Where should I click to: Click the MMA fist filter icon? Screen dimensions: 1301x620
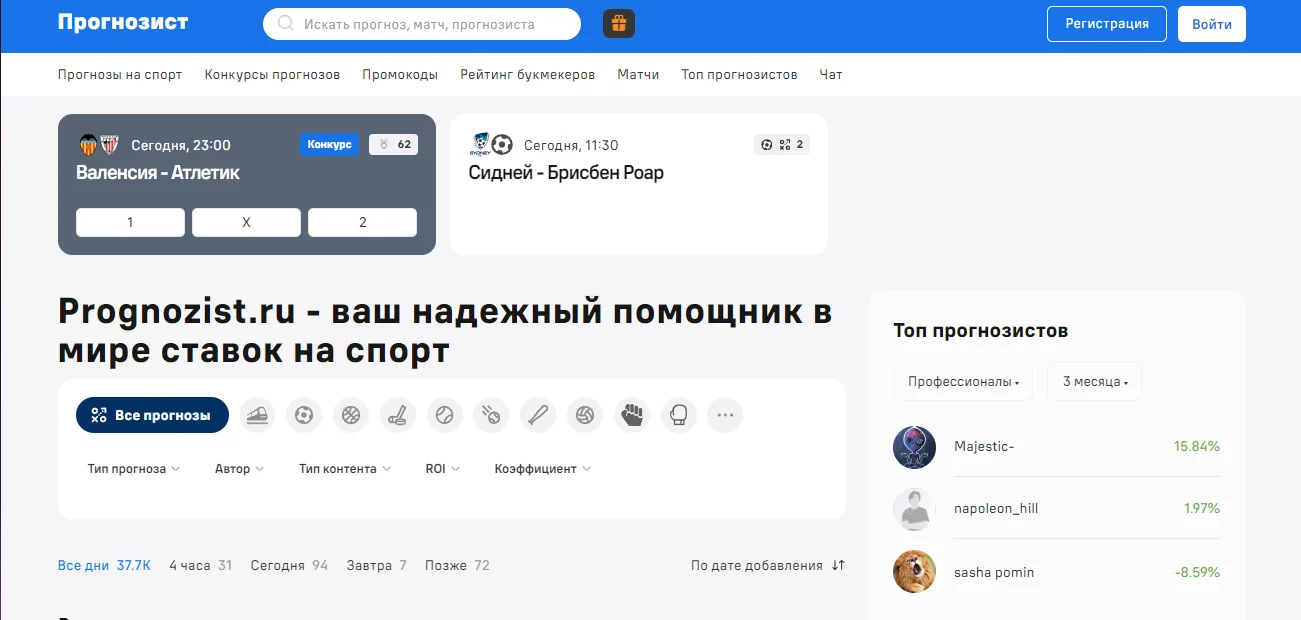632,415
